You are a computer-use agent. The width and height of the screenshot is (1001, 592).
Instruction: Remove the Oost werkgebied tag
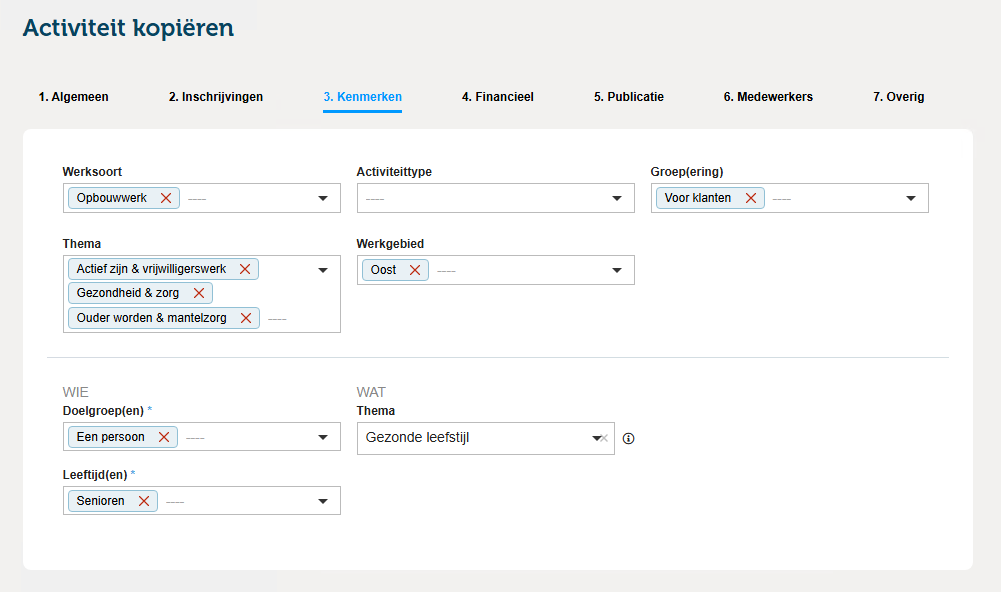415,270
